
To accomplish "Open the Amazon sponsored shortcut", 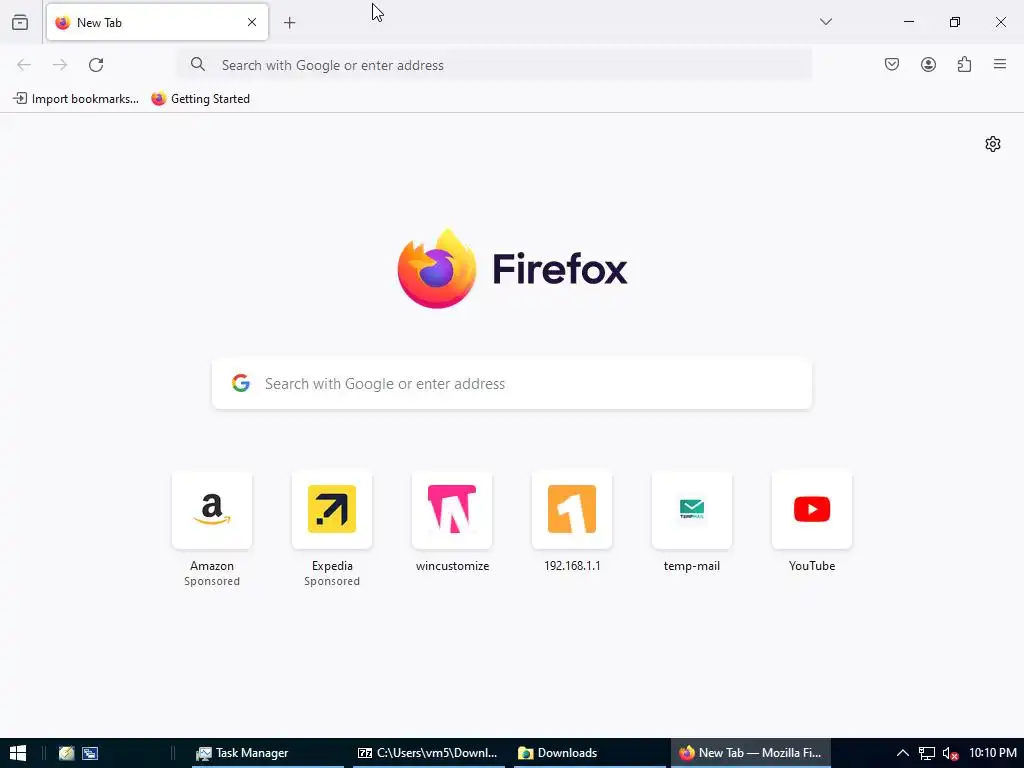I will tap(212, 509).
